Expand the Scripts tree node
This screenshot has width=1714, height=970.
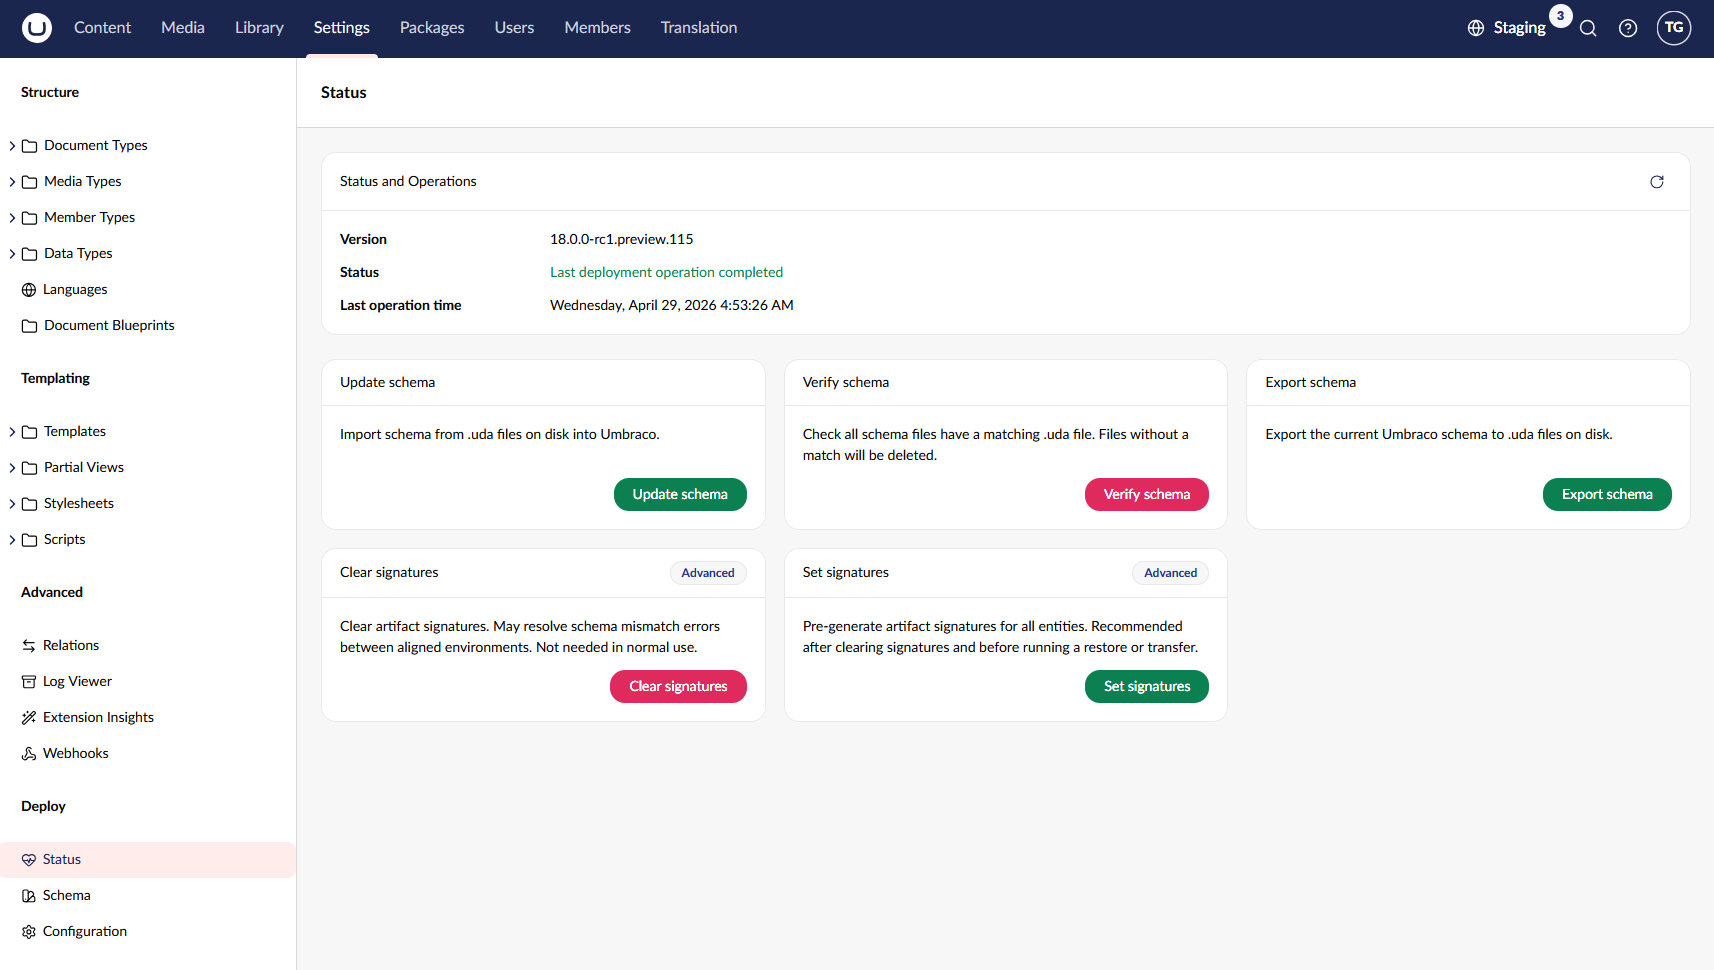[12, 540]
